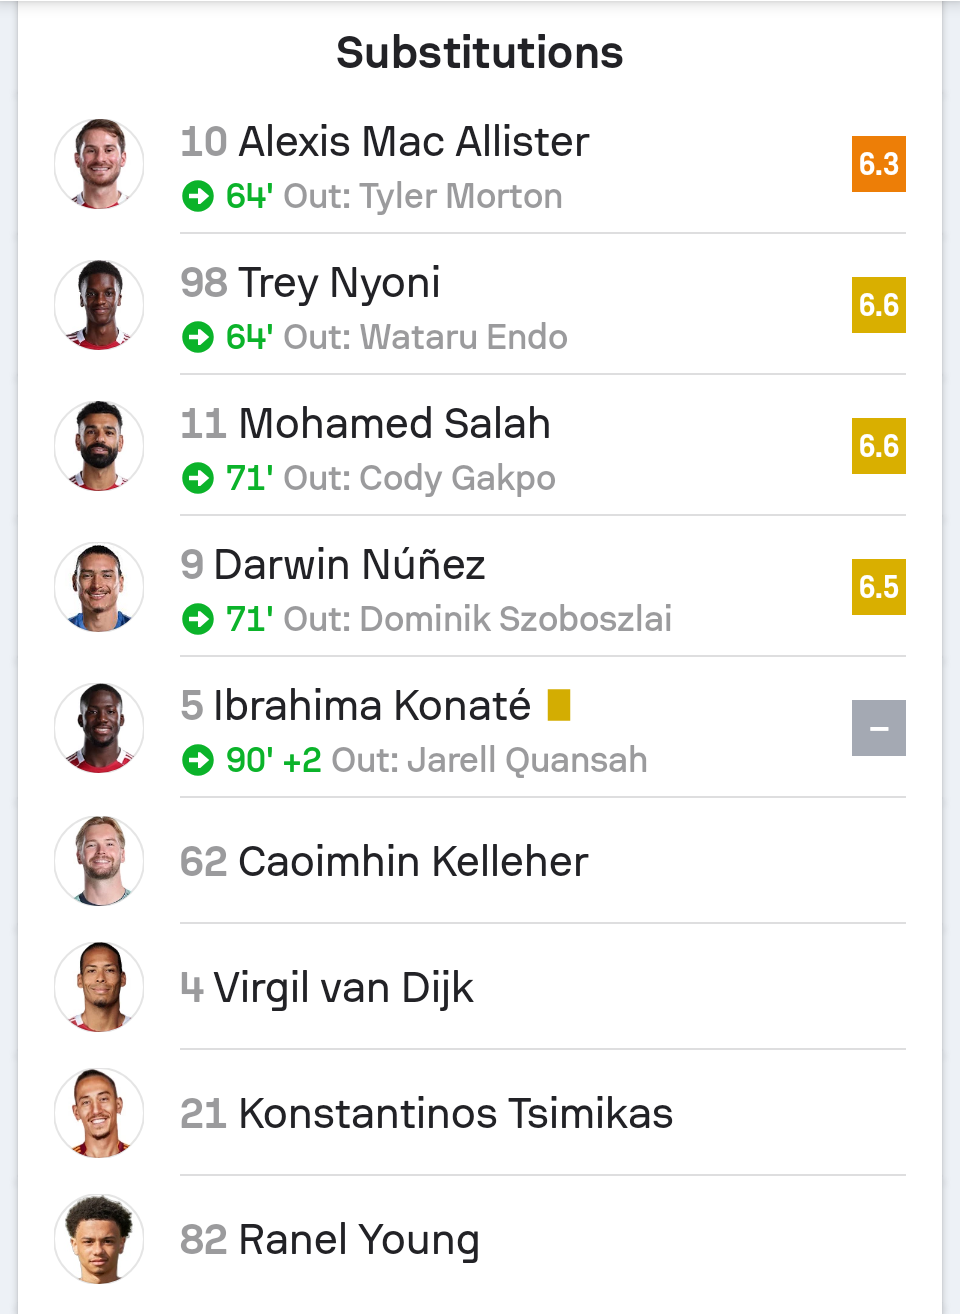Click the green substitution arrow beside Wataru Endo
Viewport: 960px width, 1314px height.
(198, 337)
